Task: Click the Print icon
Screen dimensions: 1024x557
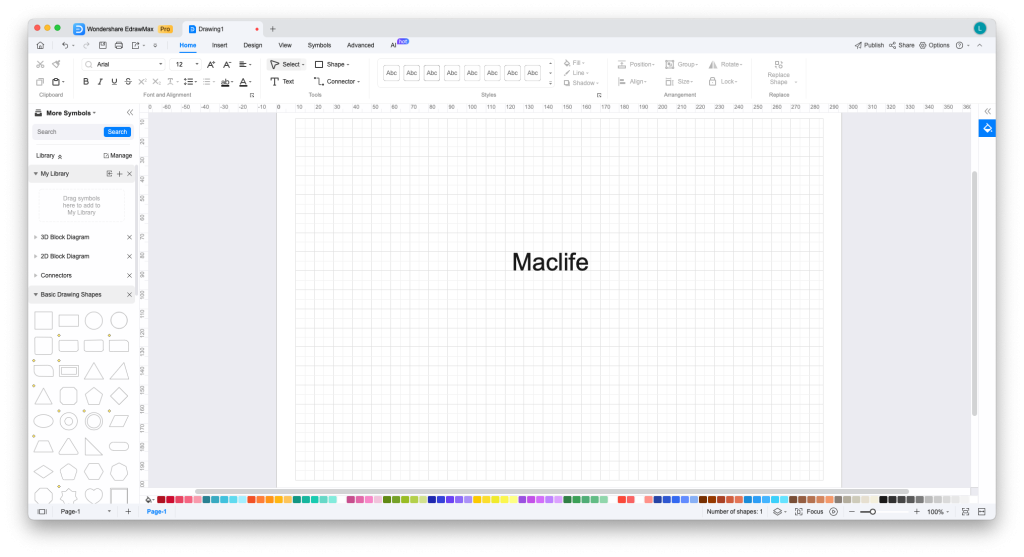Action: 119,45
